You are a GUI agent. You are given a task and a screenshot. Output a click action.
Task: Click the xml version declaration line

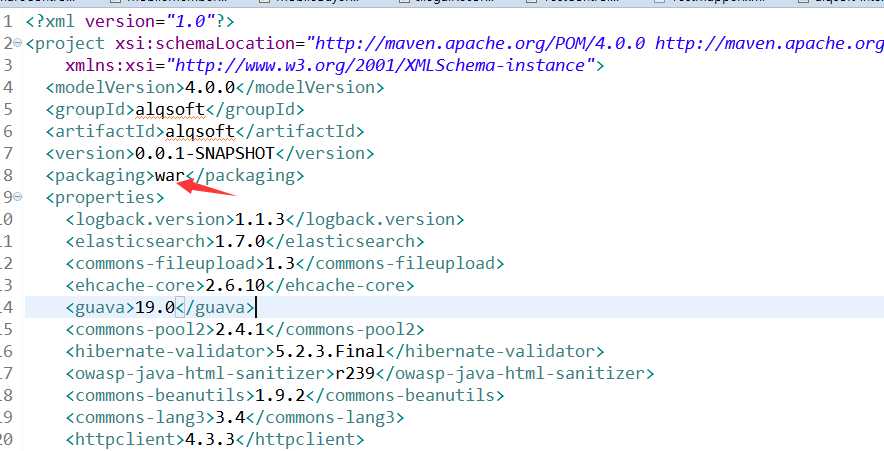tap(130, 21)
